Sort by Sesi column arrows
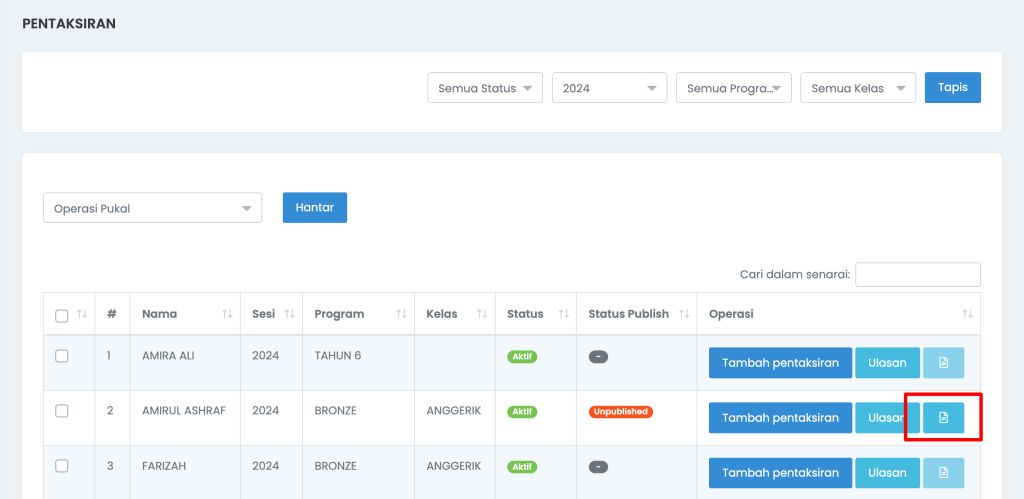 pos(289,314)
